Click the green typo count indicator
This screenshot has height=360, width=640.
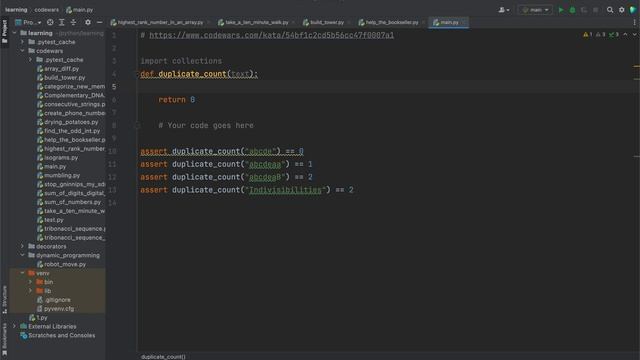pos(613,35)
